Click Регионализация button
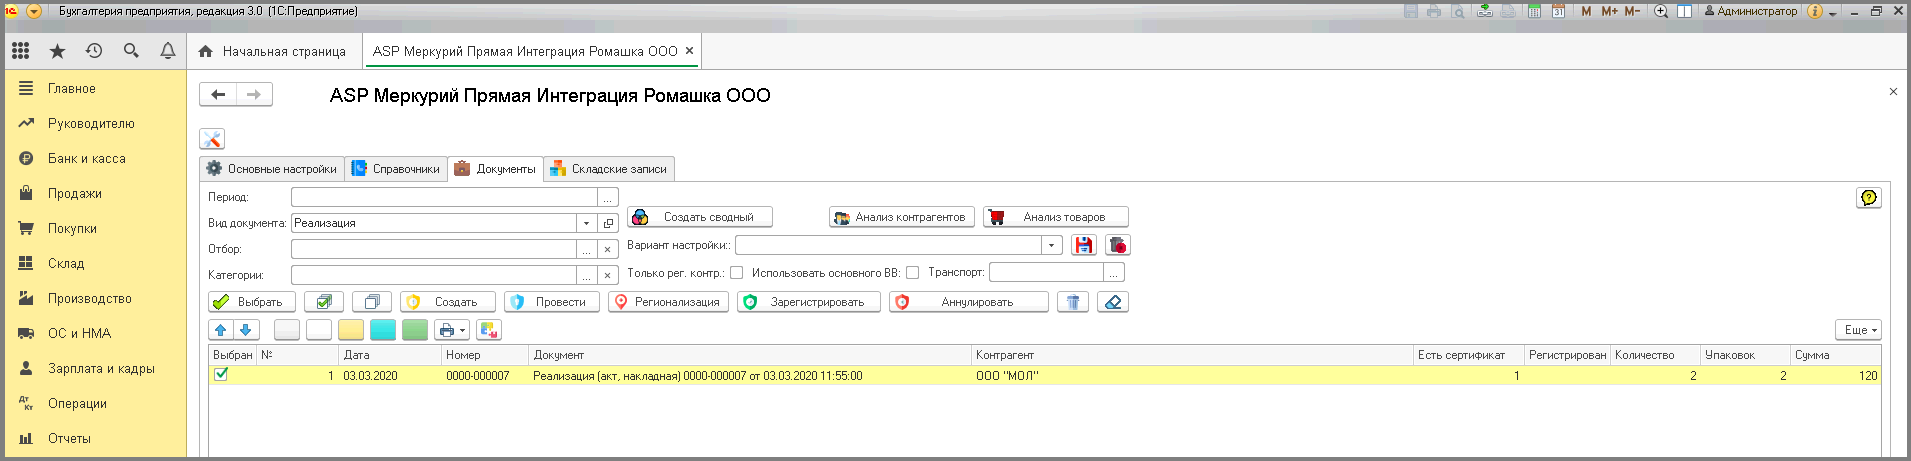Viewport: 1911px width, 461px height. [x=668, y=302]
